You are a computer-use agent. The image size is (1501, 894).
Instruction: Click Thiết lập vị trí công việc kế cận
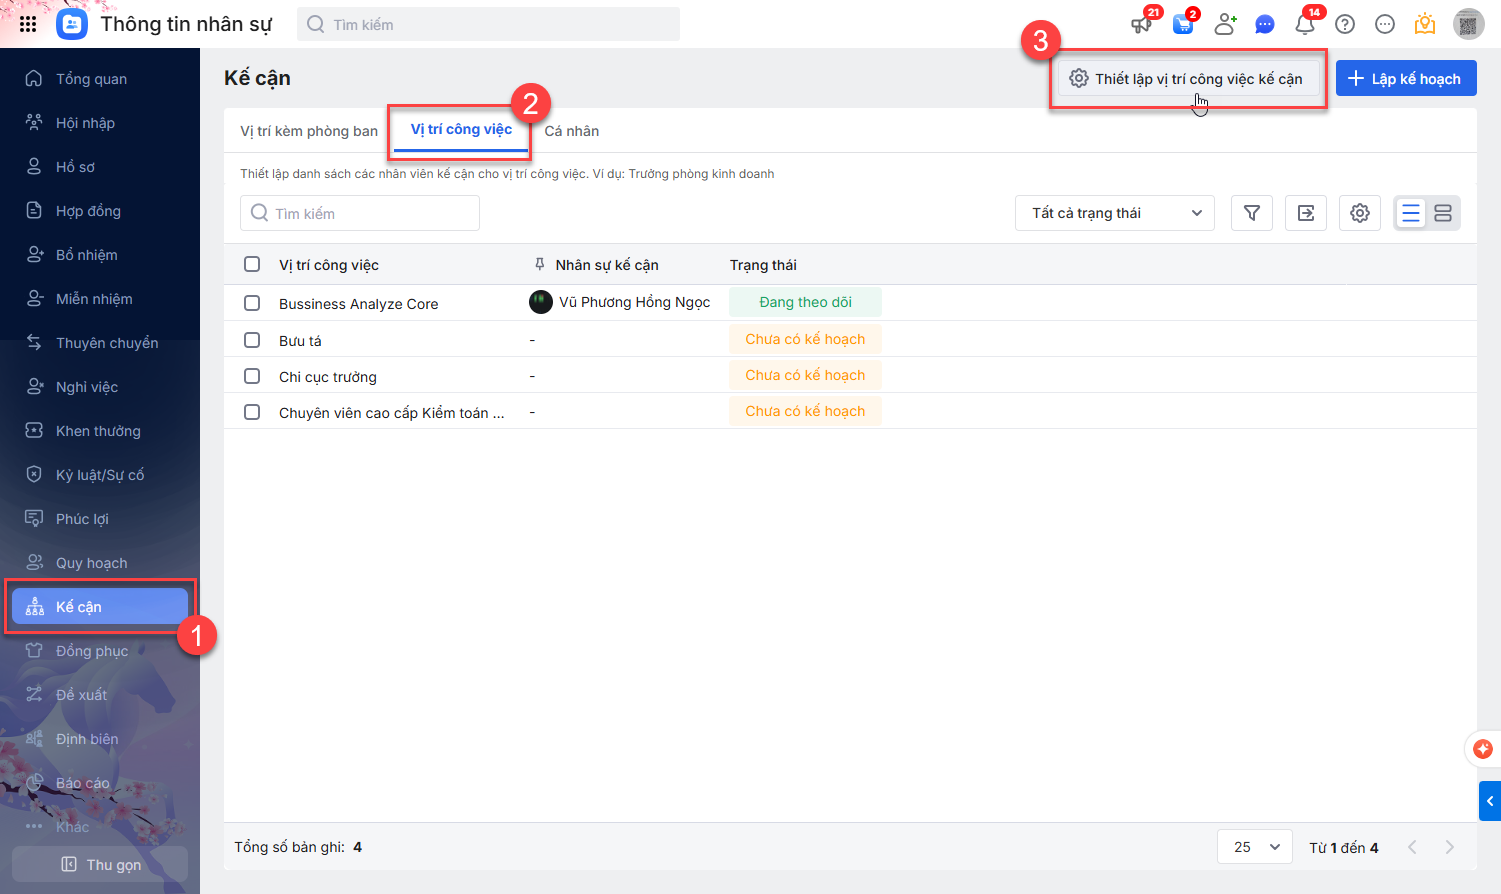tap(1188, 79)
